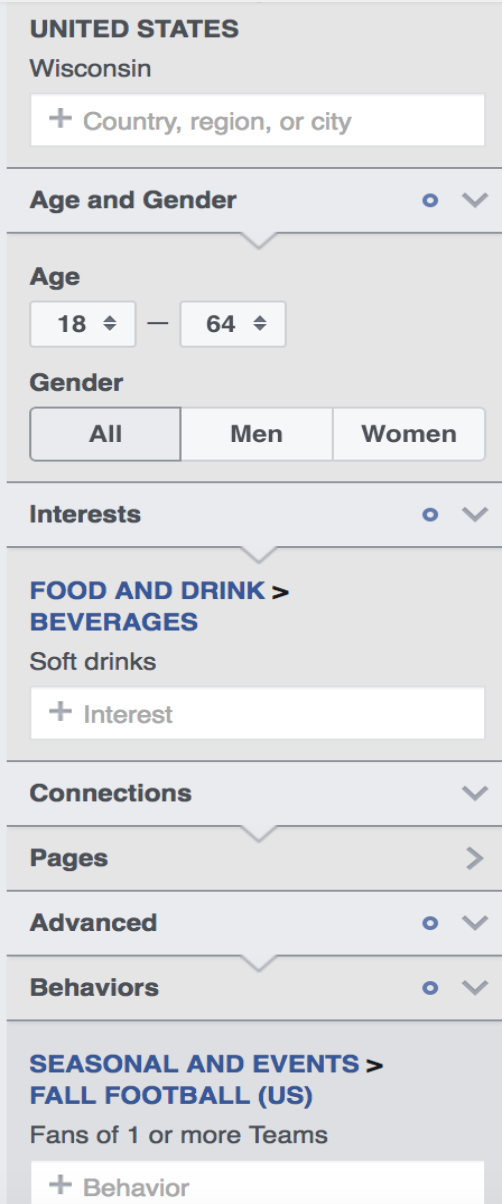Collapse the Advanced section chevron
Image resolution: width=502 pixels, height=1204 pixels.
[x=474, y=923]
